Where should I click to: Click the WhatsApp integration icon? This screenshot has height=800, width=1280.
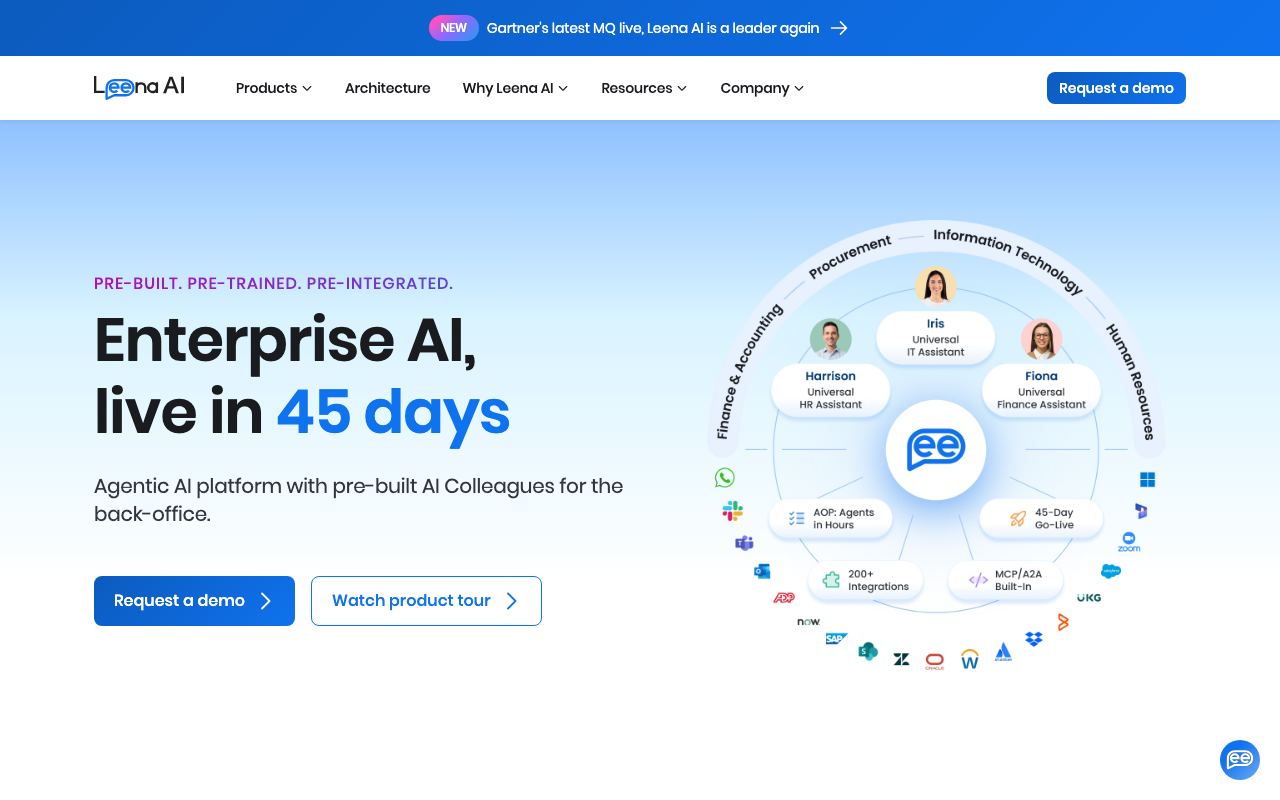(x=725, y=478)
